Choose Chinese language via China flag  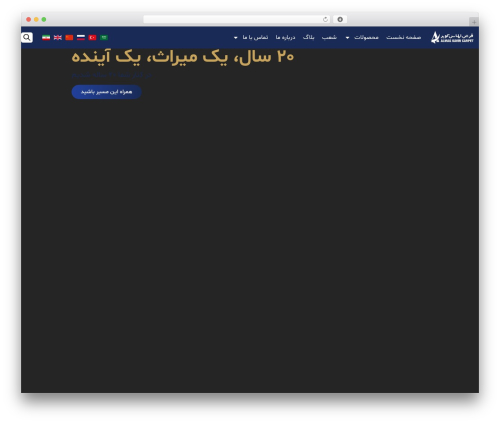(69, 37)
